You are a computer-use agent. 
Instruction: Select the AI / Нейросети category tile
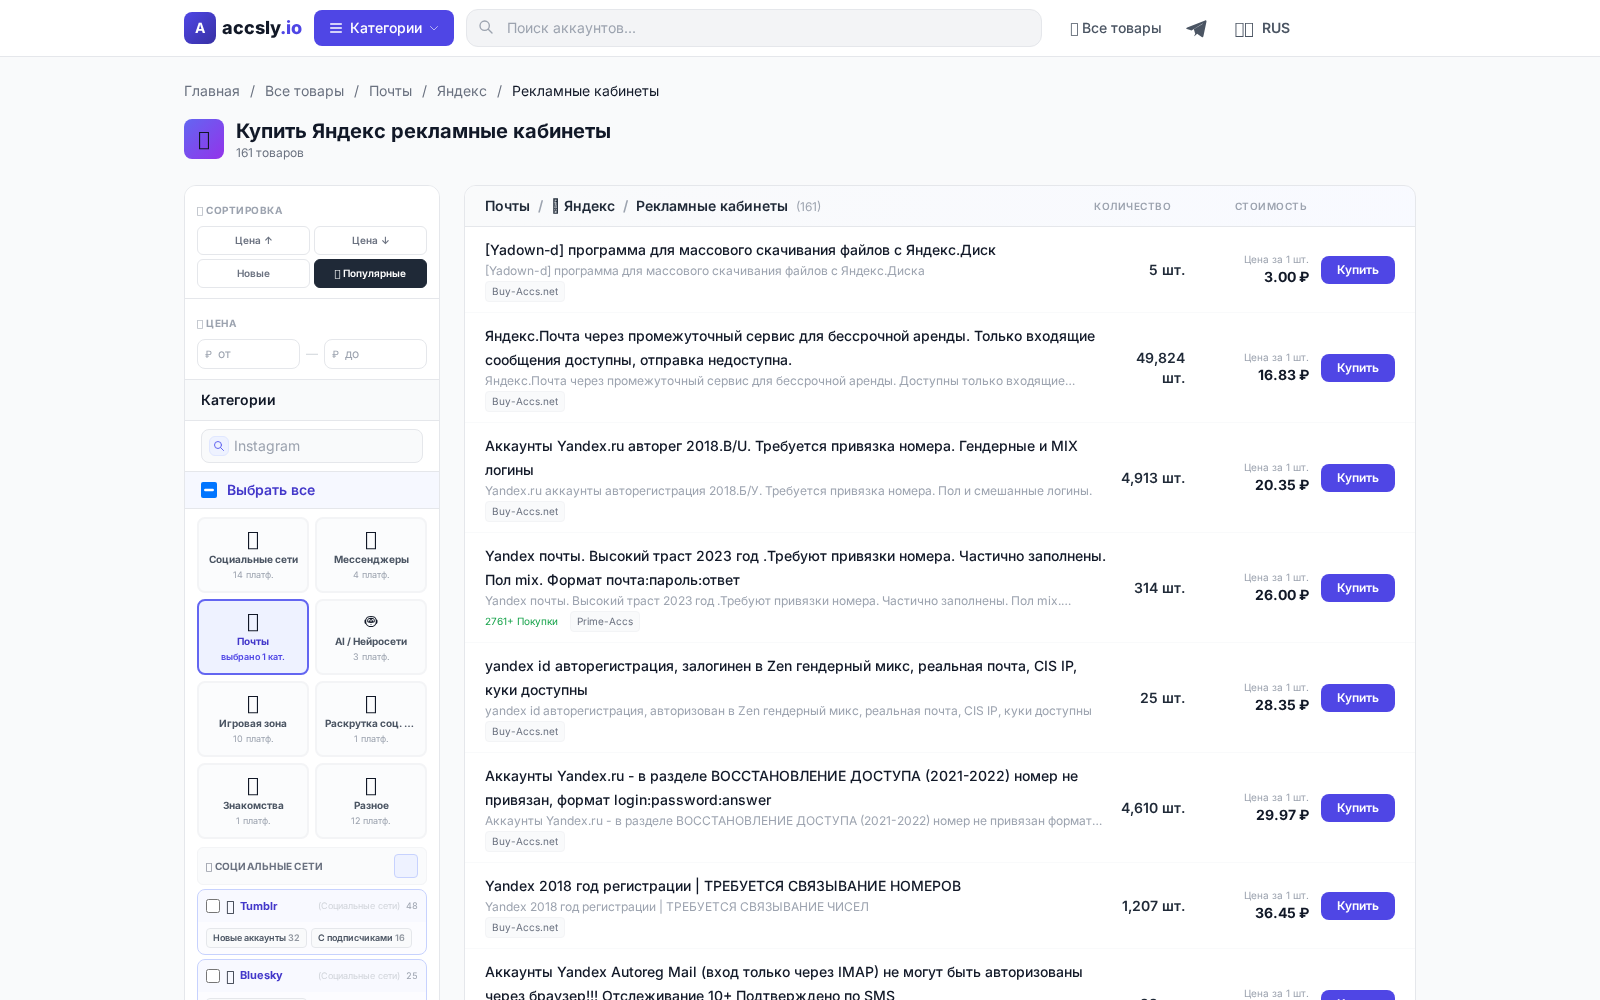pyautogui.click(x=371, y=637)
